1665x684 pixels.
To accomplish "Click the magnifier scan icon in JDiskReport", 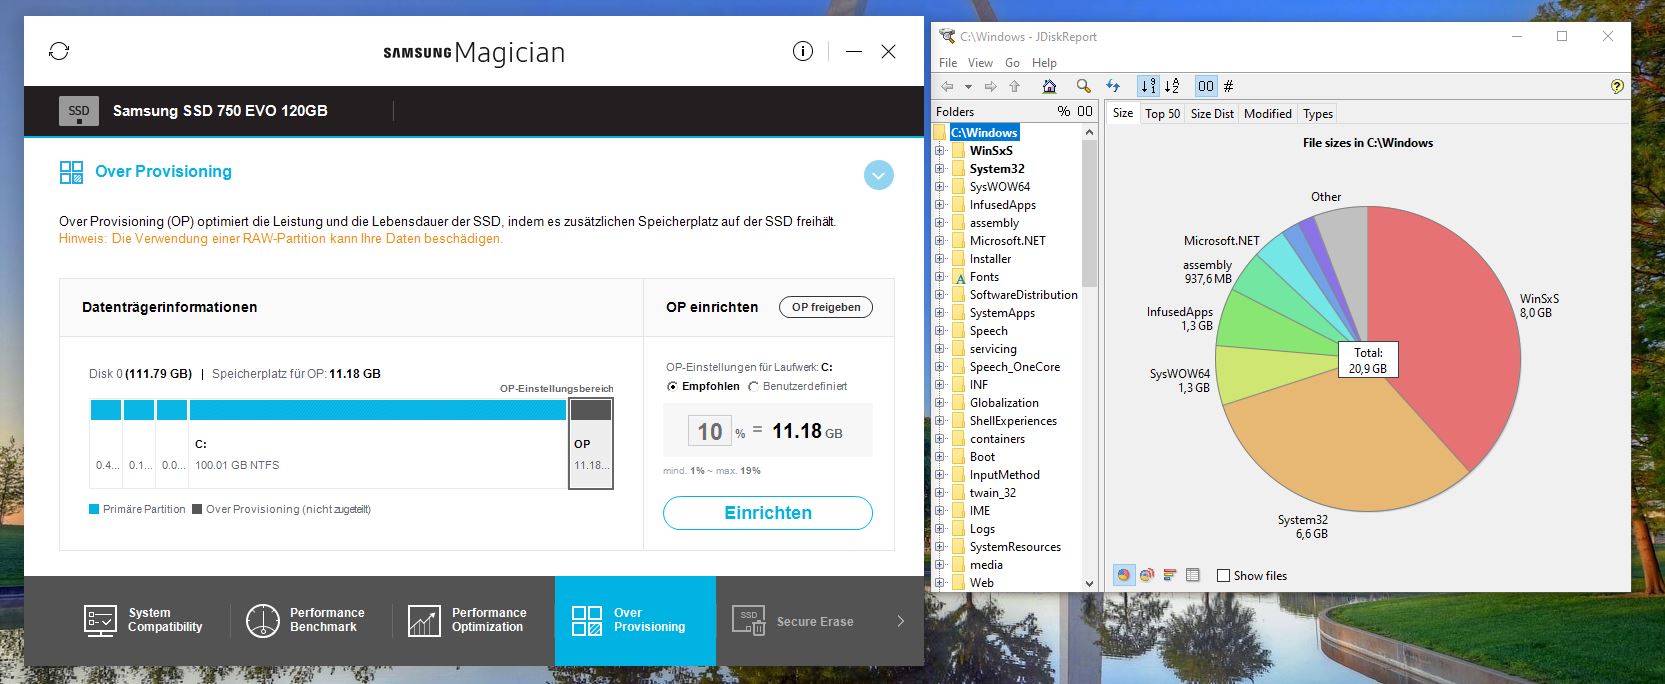I will (1083, 86).
